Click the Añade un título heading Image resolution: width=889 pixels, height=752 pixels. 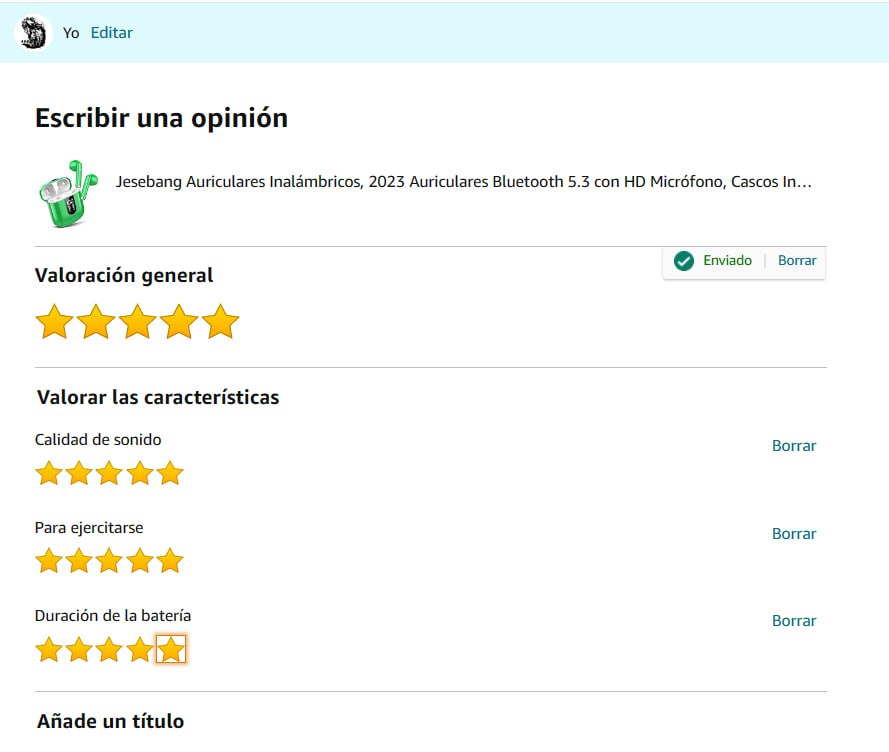111,721
